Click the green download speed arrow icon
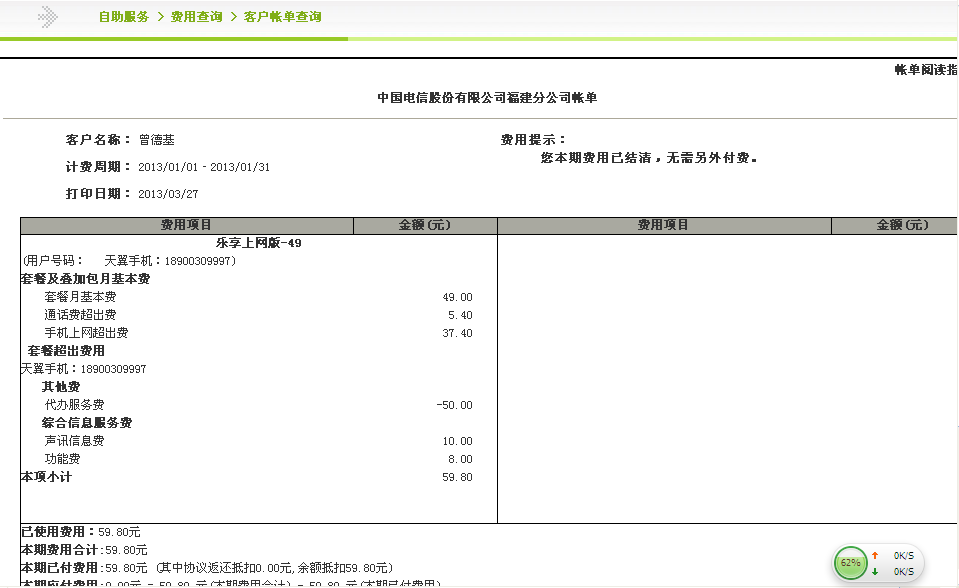959x588 pixels. coord(876,573)
